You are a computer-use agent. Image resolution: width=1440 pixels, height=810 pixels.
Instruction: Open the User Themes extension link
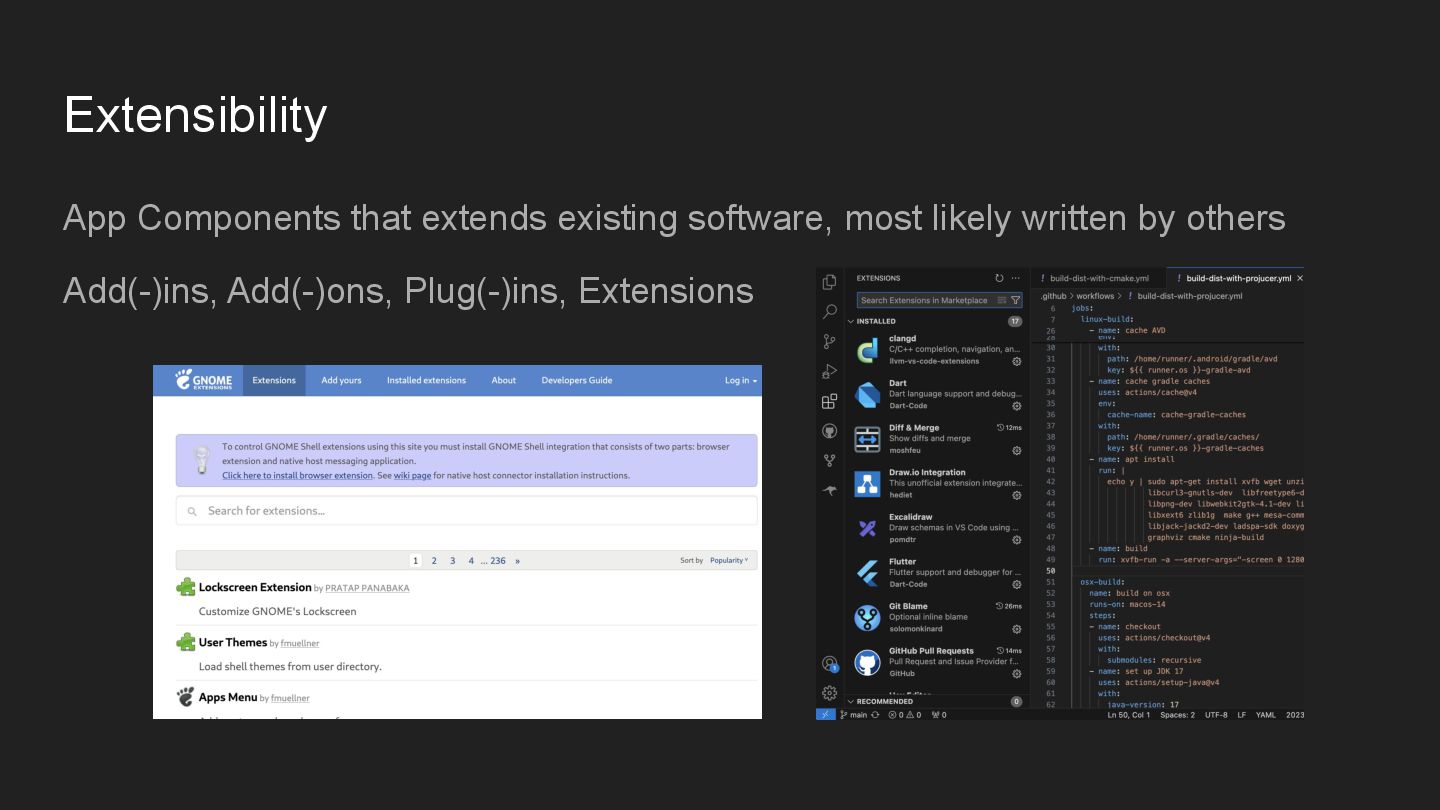pyautogui.click(x=233, y=642)
